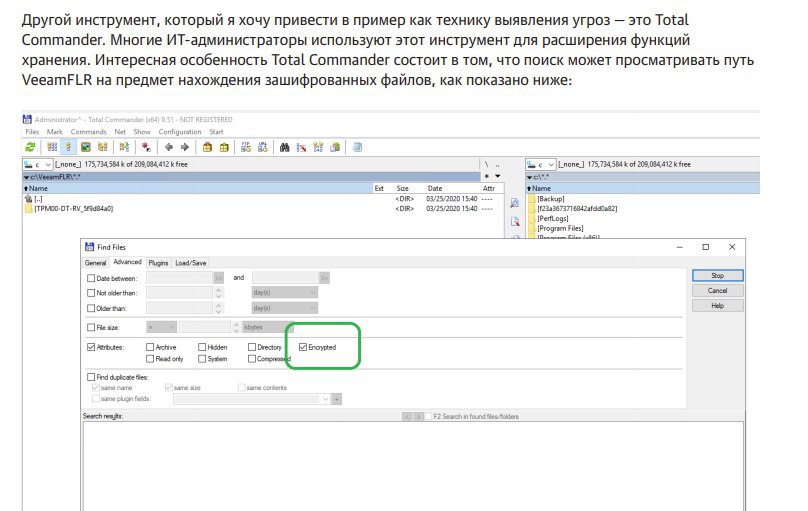Switch to the Load/Save tab
The image size is (808, 511).
(191, 263)
